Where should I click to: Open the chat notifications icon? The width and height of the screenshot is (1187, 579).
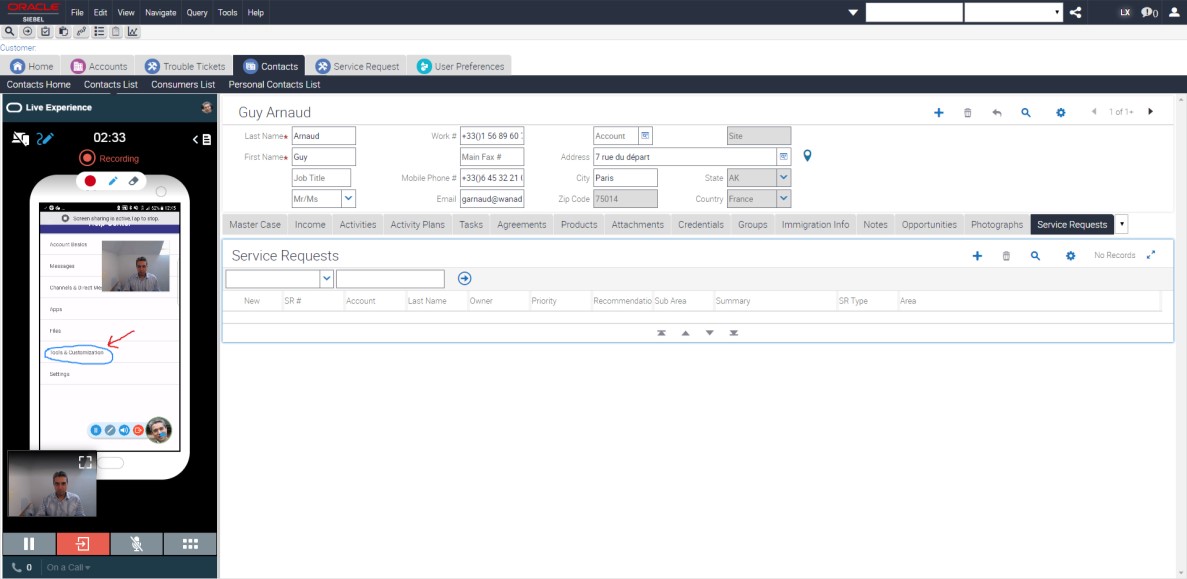(1149, 13)
